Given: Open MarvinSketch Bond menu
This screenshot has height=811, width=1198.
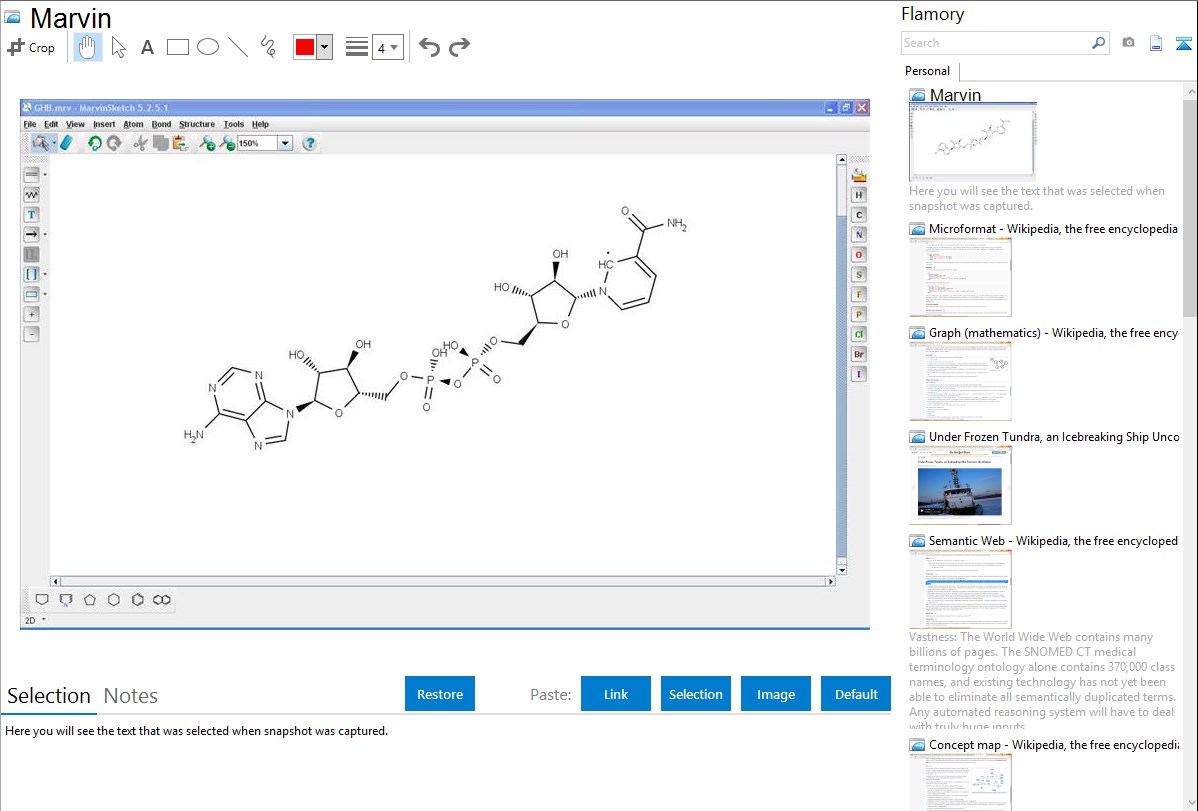Looking at the screenshot, I should click(x=161, y=124).
